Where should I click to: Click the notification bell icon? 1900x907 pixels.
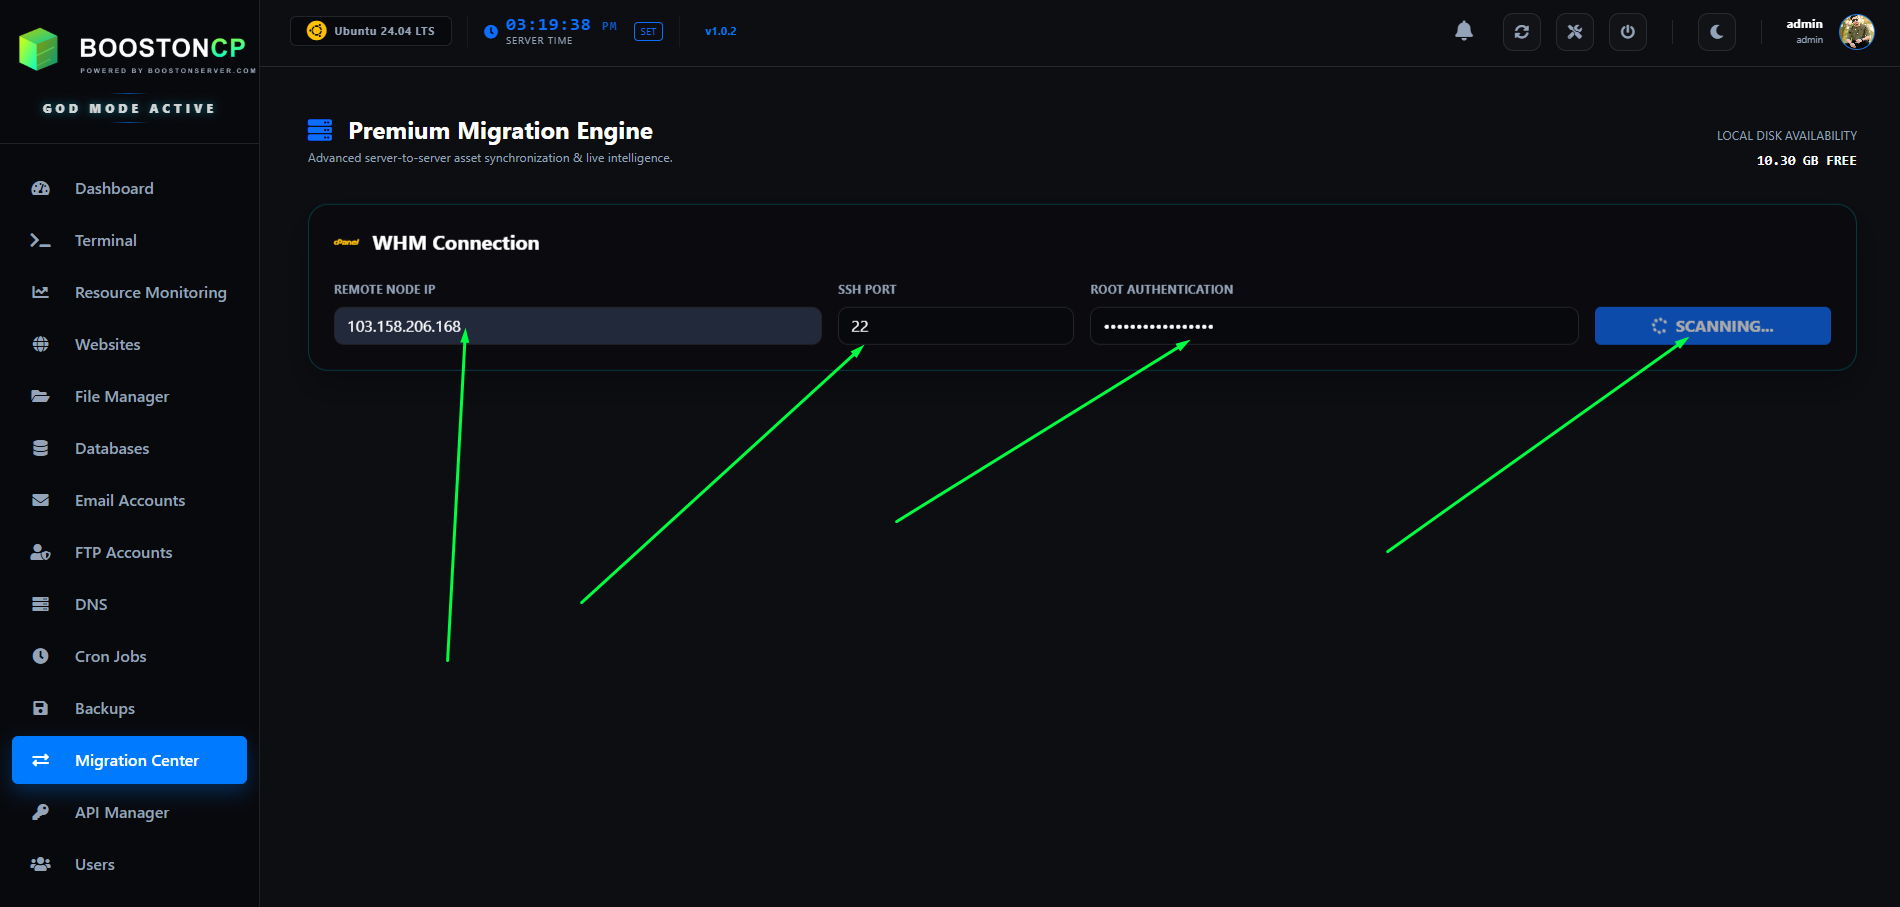[1464, 31]
